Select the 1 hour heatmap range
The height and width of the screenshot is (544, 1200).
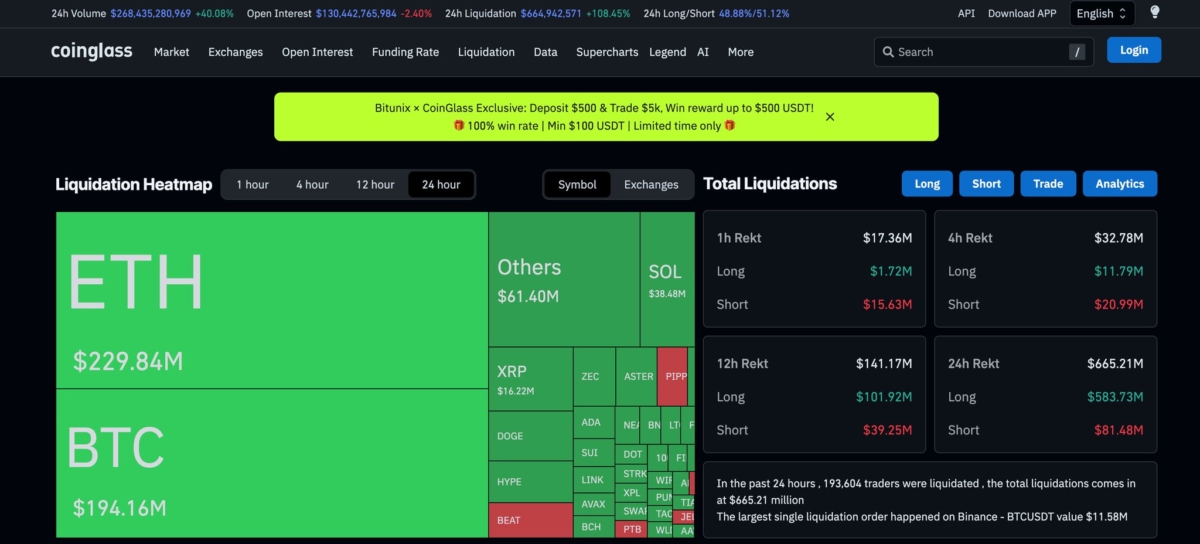252,184
